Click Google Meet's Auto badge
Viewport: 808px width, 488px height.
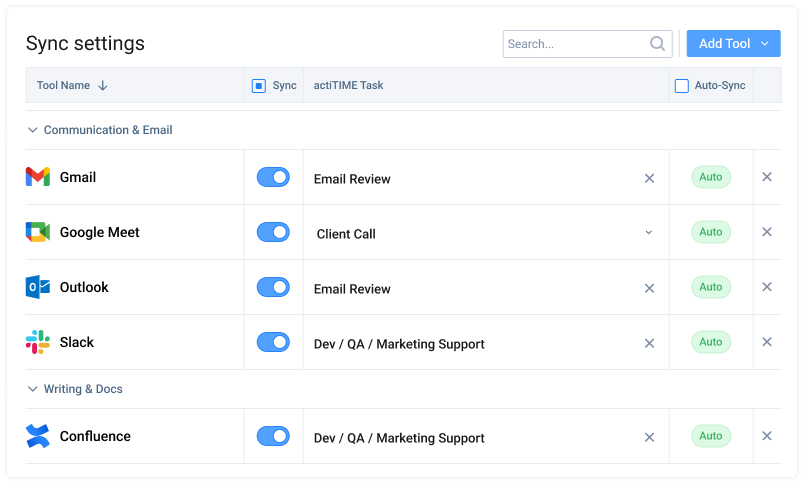(711, 232)
